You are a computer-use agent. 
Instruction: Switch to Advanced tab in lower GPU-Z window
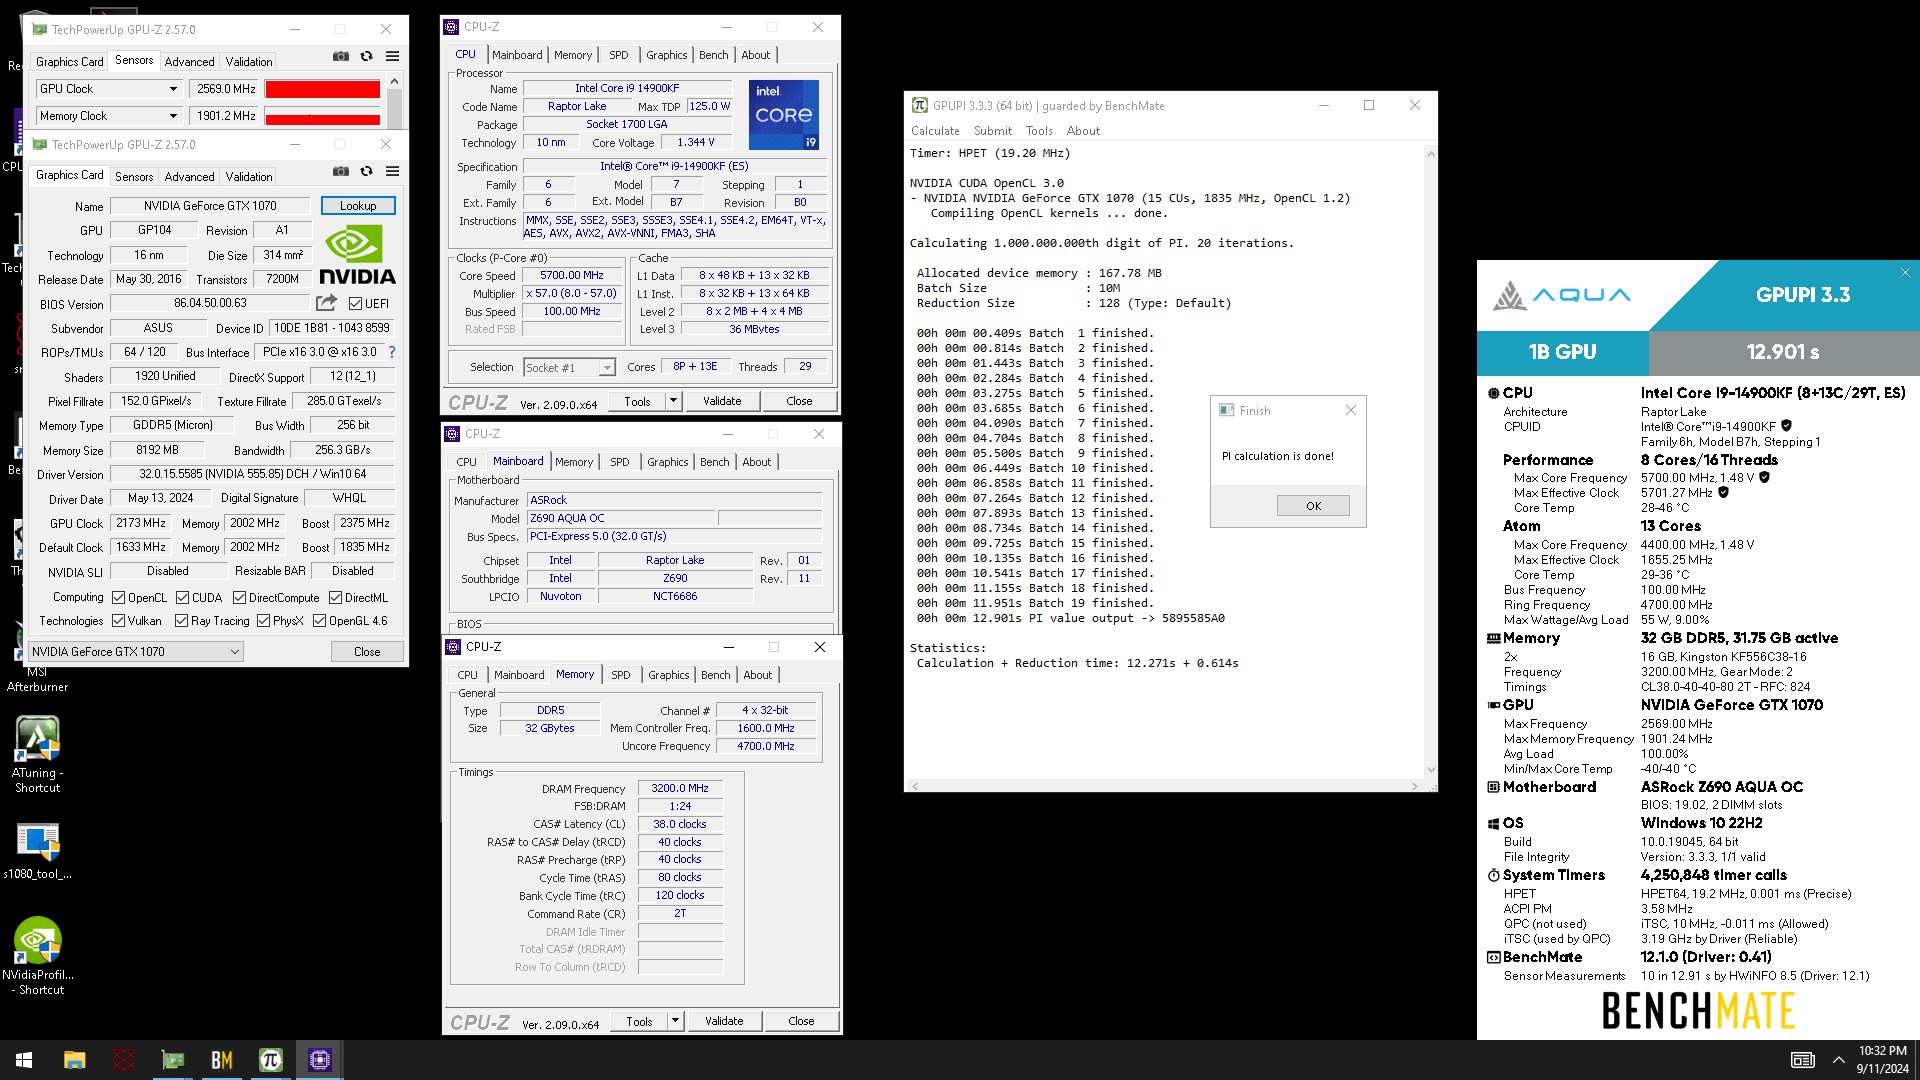pos(189,176)
